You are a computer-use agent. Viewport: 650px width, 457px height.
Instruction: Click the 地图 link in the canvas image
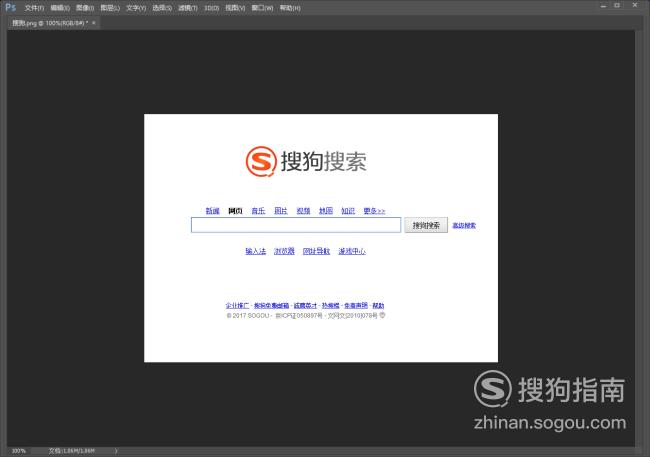pyautogui.click(x=326, y=211)
